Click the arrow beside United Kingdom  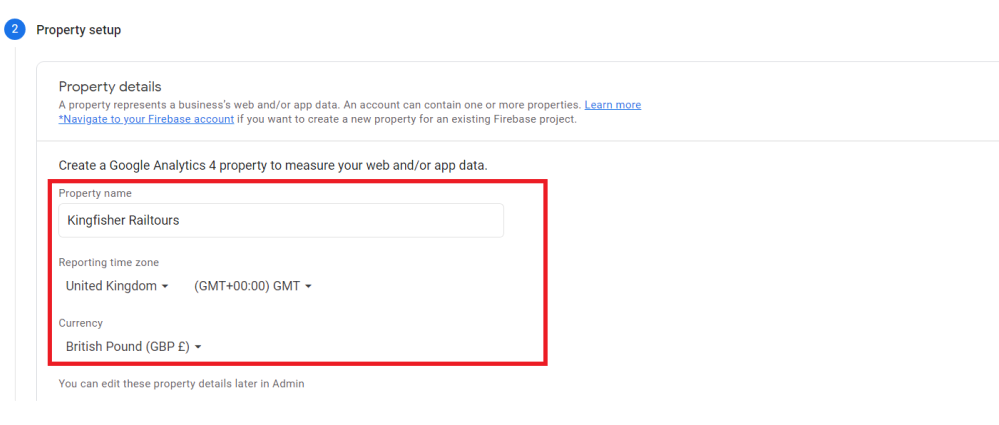pyautogui.click(x=164, y=287)
